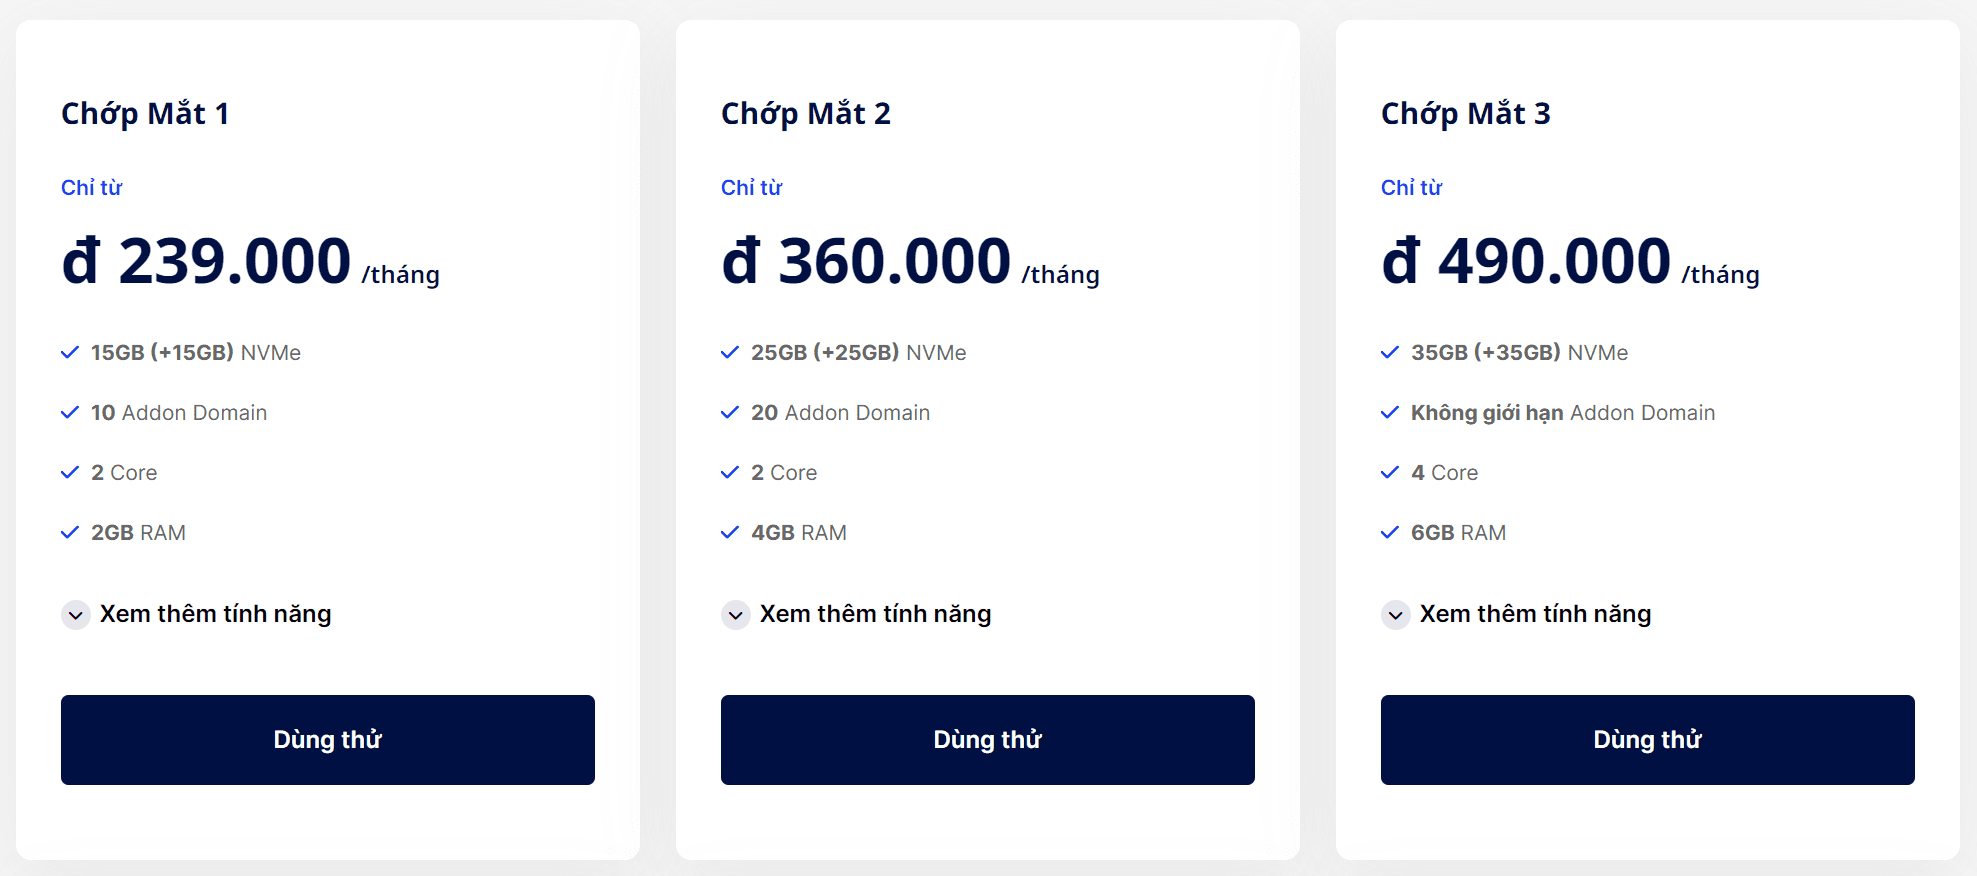
Task: Click the checkmark beside Không giới hạn Addon Domain
Action: (1390, 412)
